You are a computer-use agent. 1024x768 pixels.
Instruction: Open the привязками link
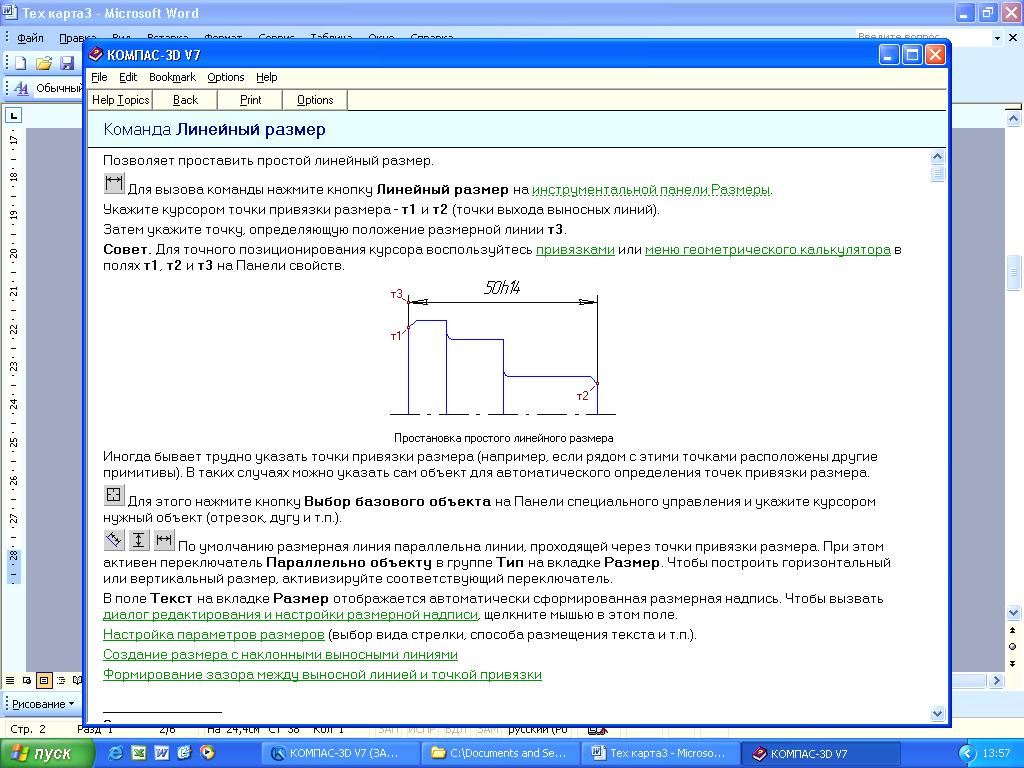tap(575, 249)
